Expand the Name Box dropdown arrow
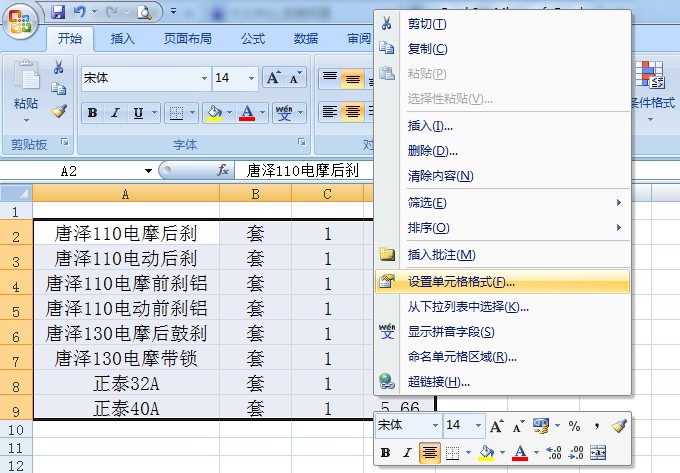The height and width of the screenshot is (473, 680). pyautogui.click(x=148, y=171)
